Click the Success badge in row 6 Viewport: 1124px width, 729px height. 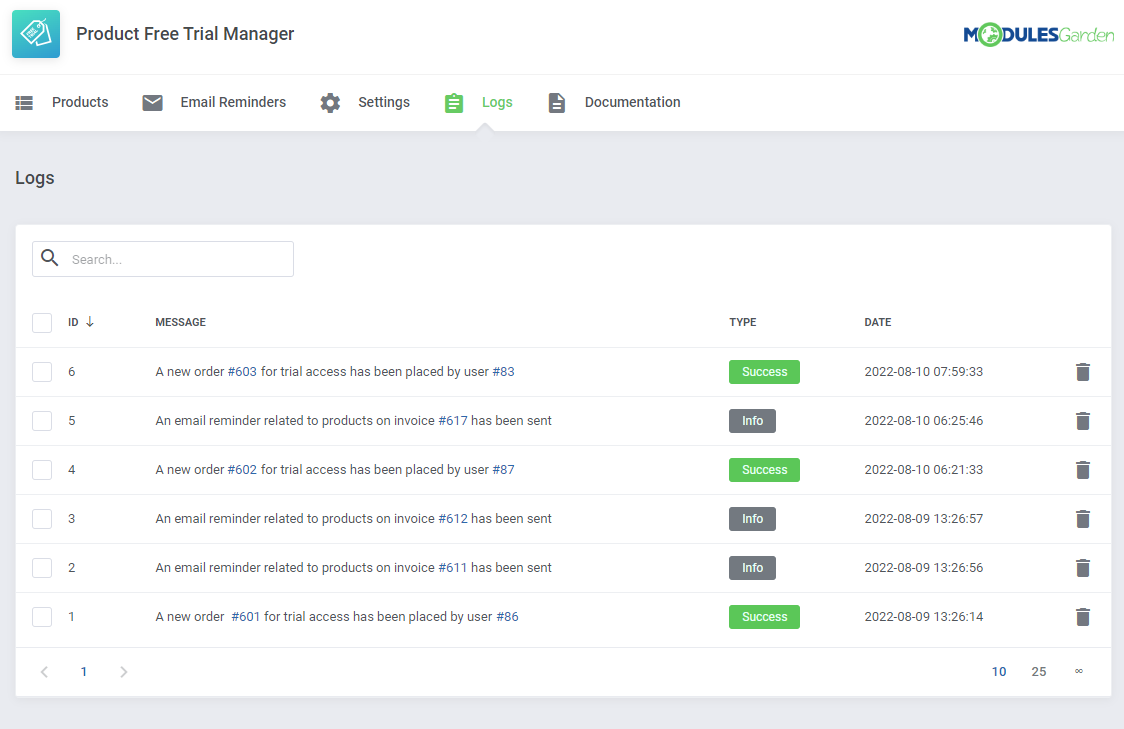pos(764,372)
